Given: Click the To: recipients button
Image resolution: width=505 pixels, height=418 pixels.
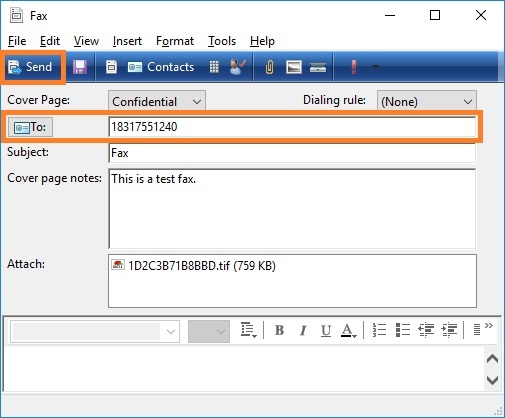Looking at the screenshot, I should tap(30, 127).
